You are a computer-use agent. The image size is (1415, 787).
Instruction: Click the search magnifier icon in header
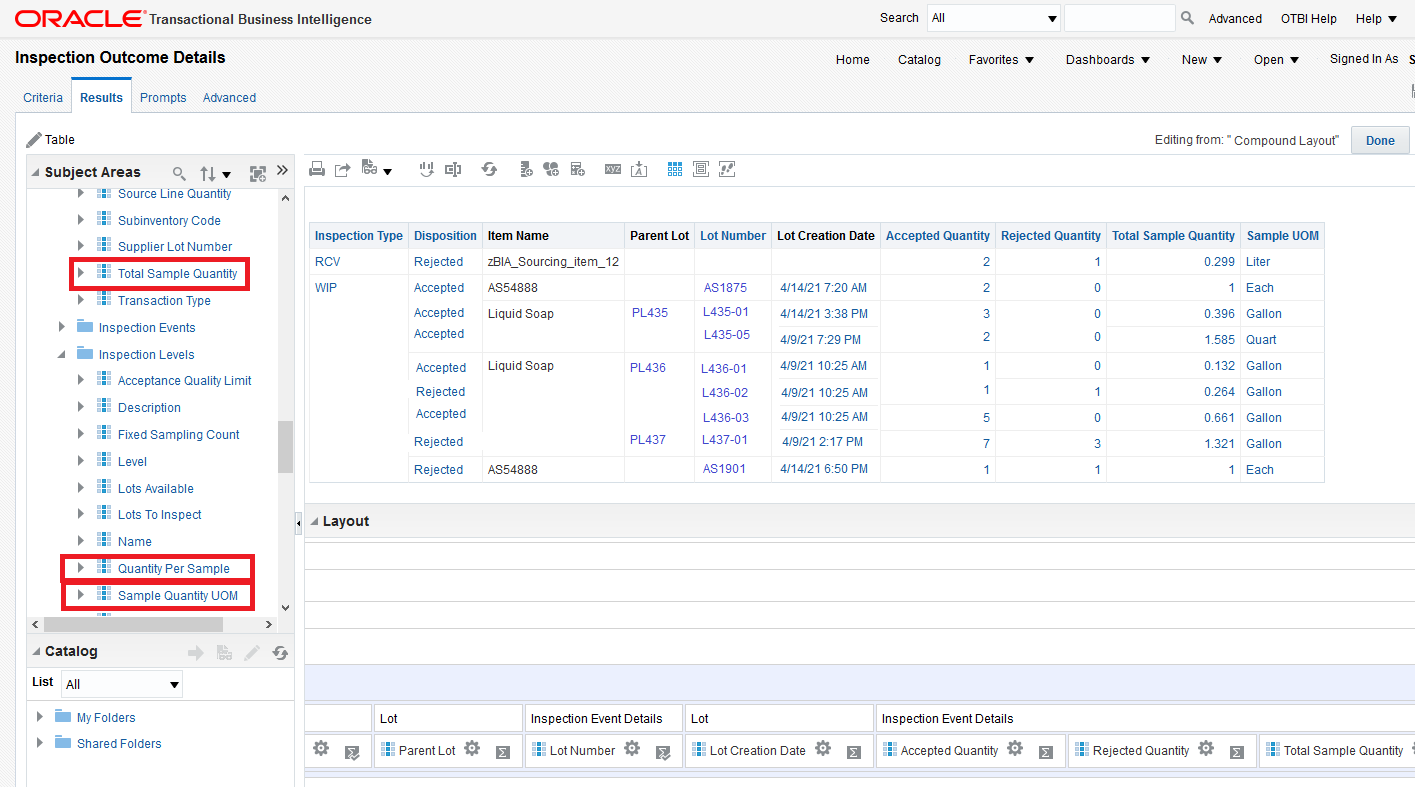click(1187, 18)
